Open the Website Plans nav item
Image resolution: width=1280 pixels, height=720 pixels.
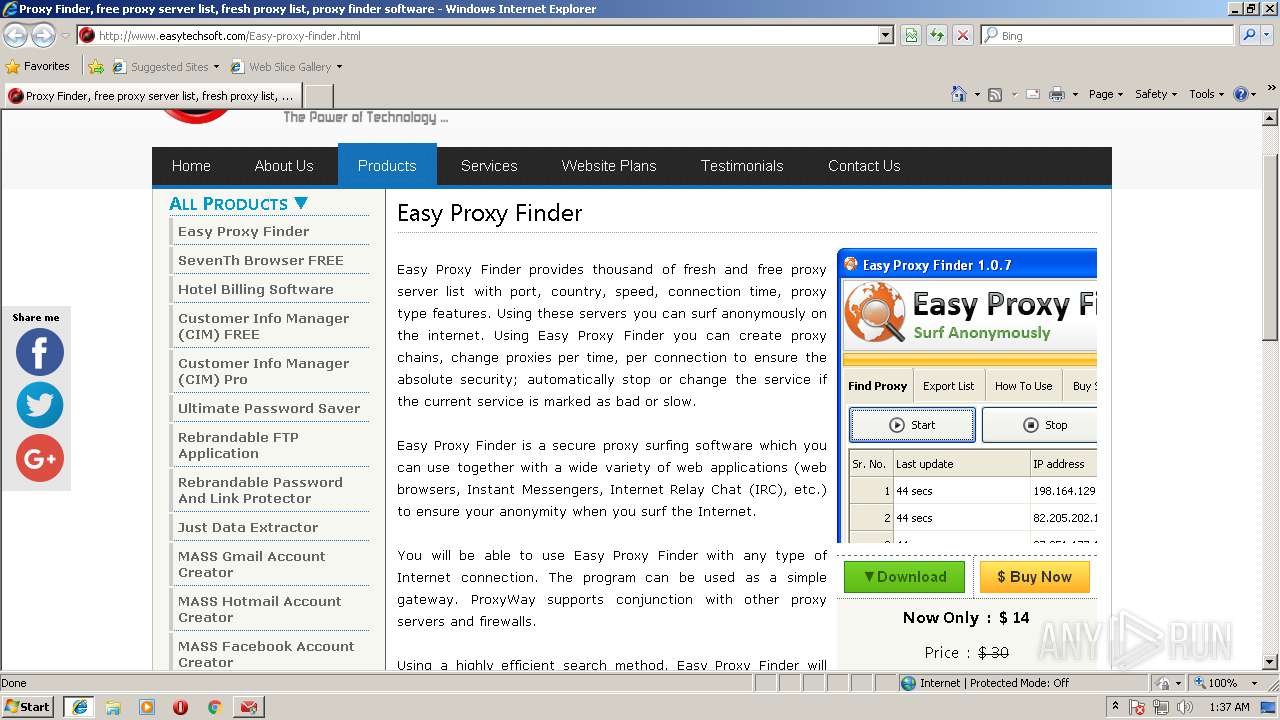point(609,166)
